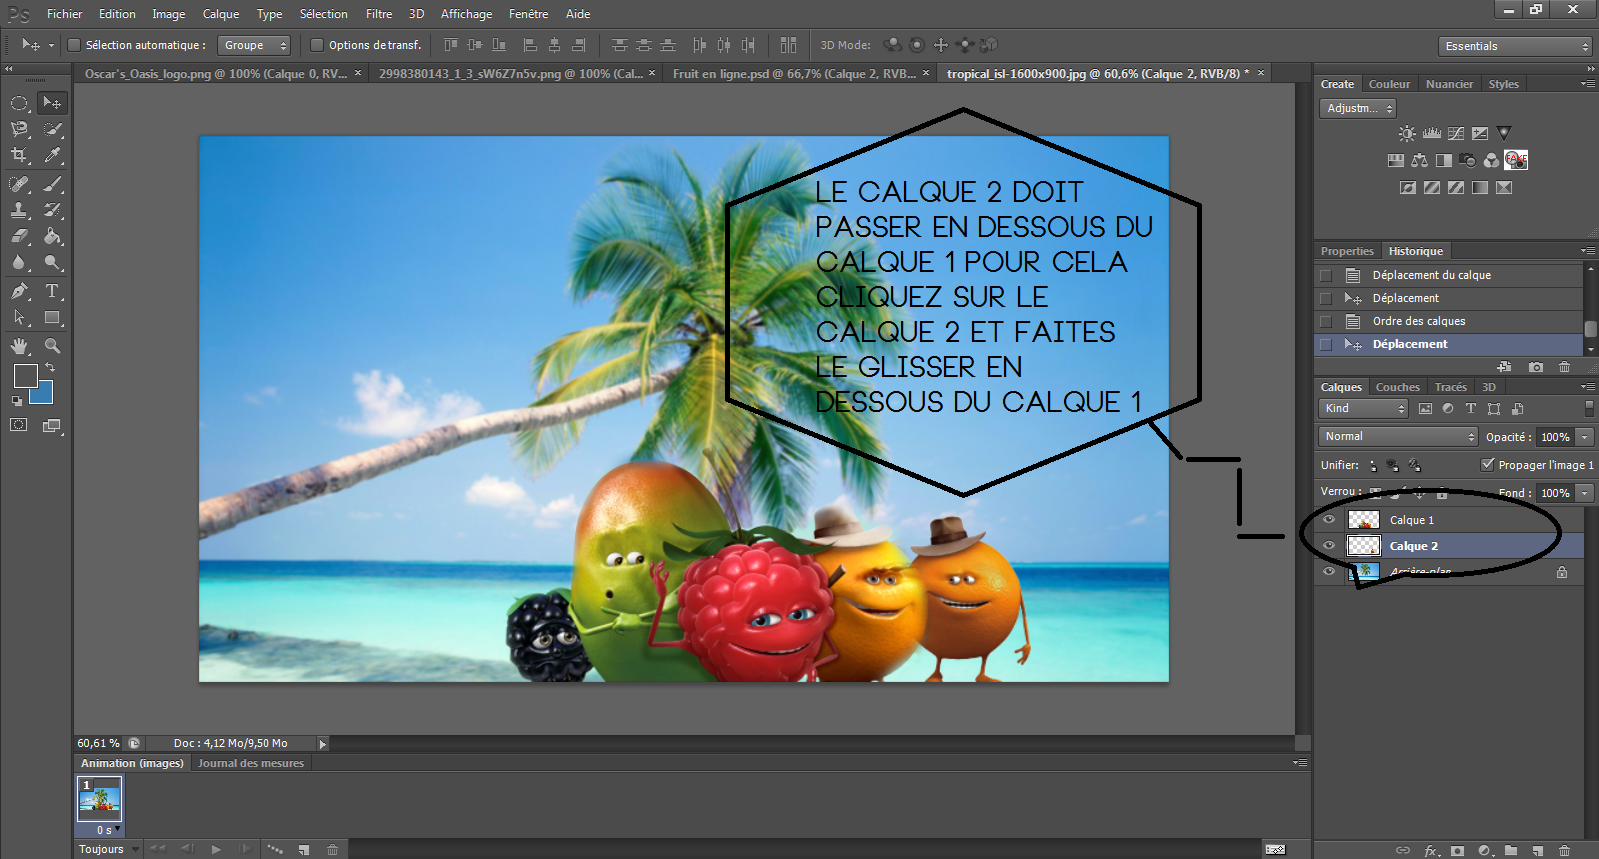The image size is (1599, 859).
Task: Set history brush source for Ordre des calques
Action: pos(1326,322)
